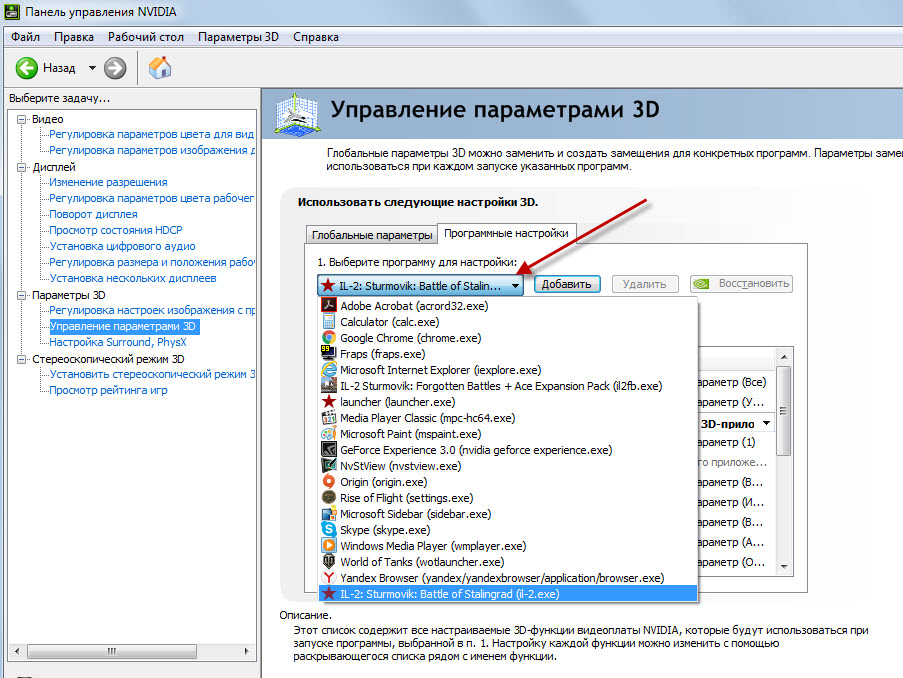Click the NVIDIA Control Panel title icon
Viewport: 903px width, 678px height.
pos(12,12)
